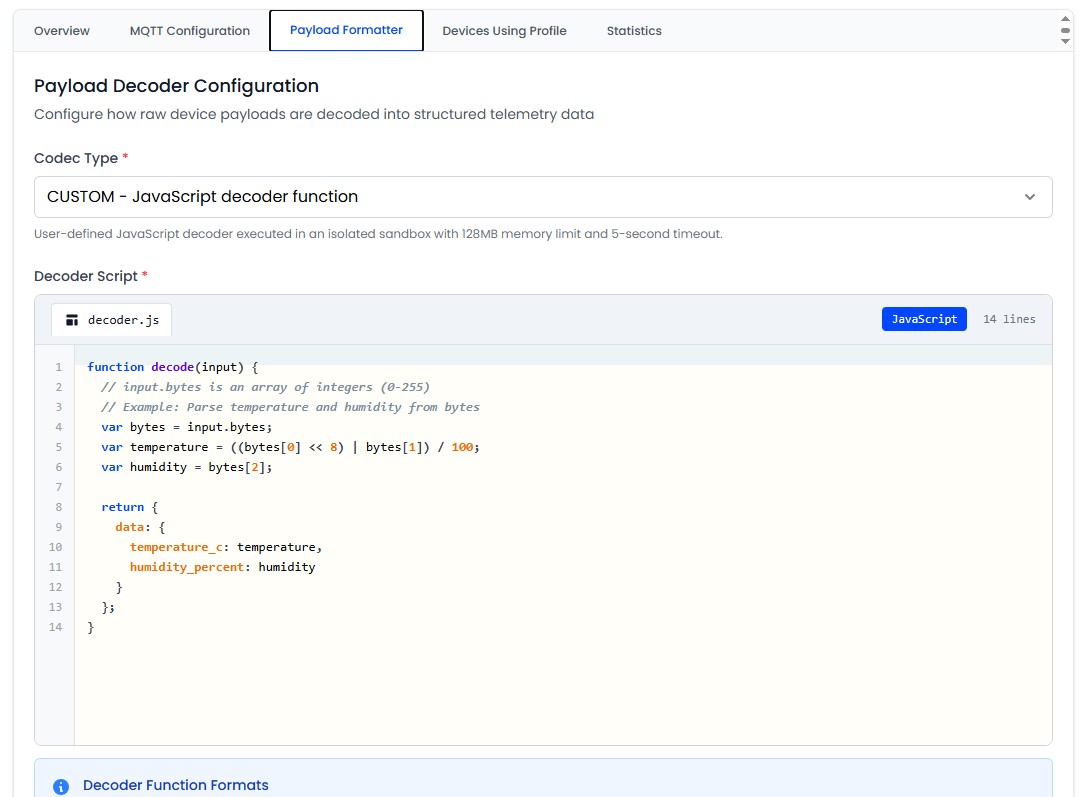Click the tab bar scroll up arrow
1081x797 pixels.
pos(1065,19)
